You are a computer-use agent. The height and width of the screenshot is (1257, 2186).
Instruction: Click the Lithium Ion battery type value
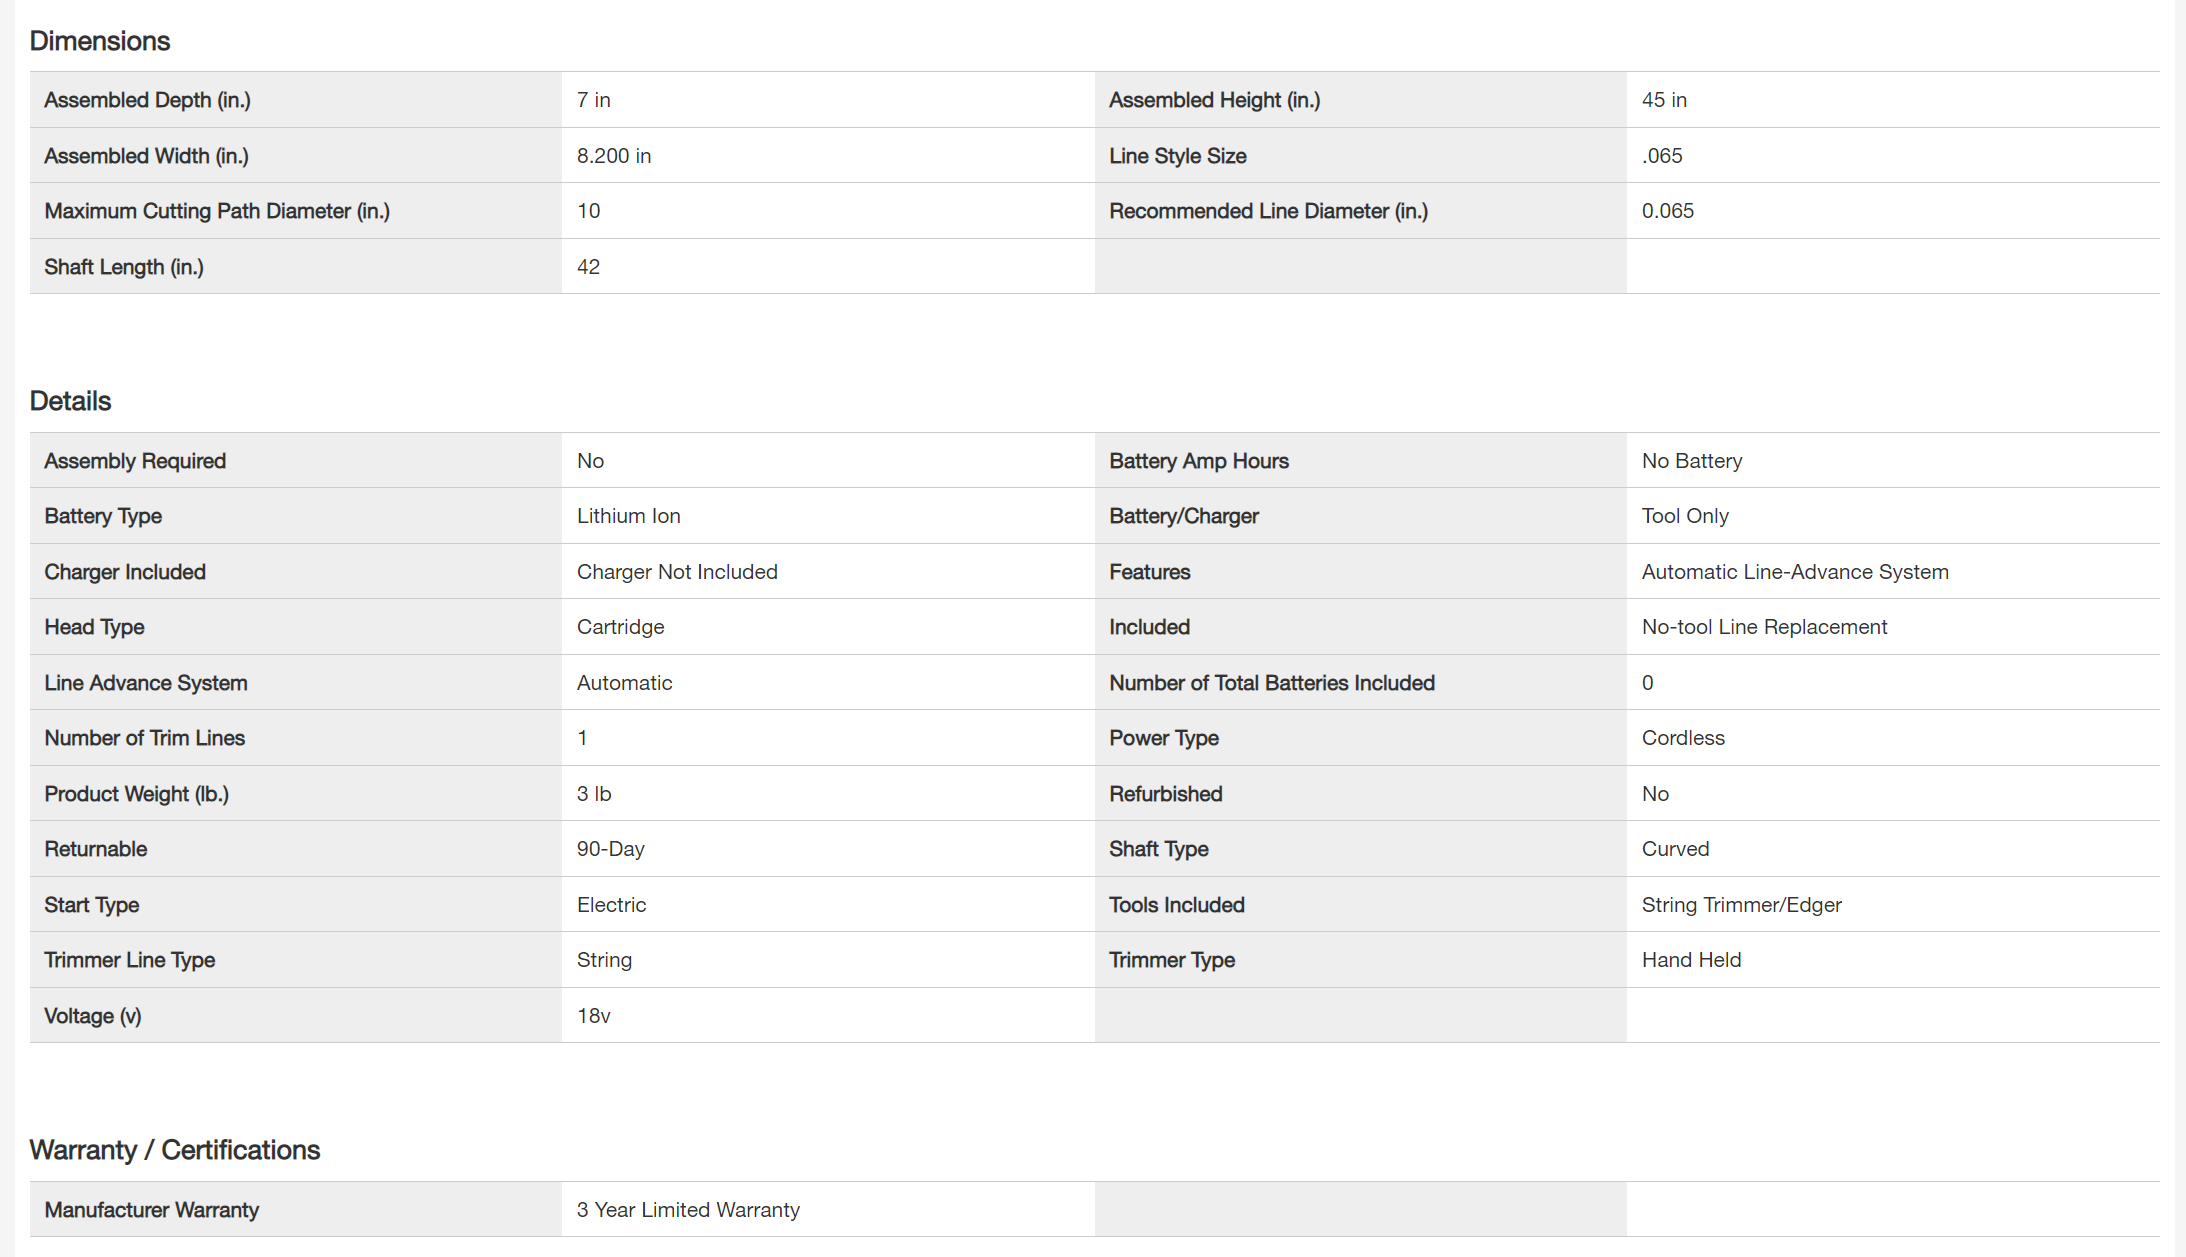[x=628, y=516]
